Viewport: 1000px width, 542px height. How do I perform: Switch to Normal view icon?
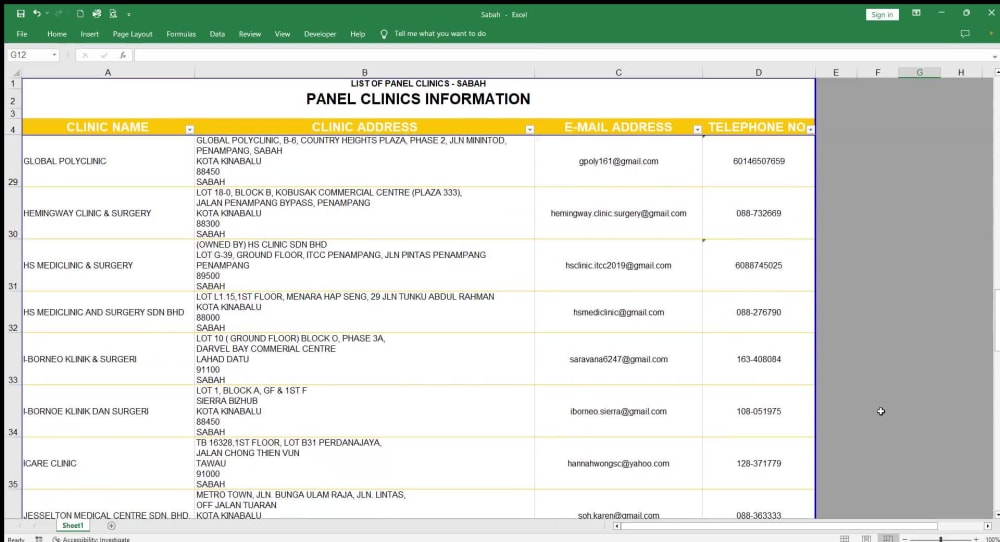pyautogui.click(x=844, y=539)
